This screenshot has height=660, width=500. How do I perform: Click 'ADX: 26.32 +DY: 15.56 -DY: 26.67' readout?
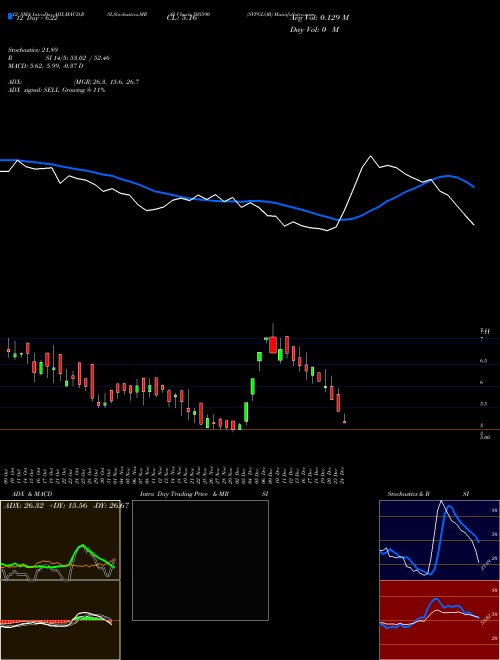pos(66,505)
